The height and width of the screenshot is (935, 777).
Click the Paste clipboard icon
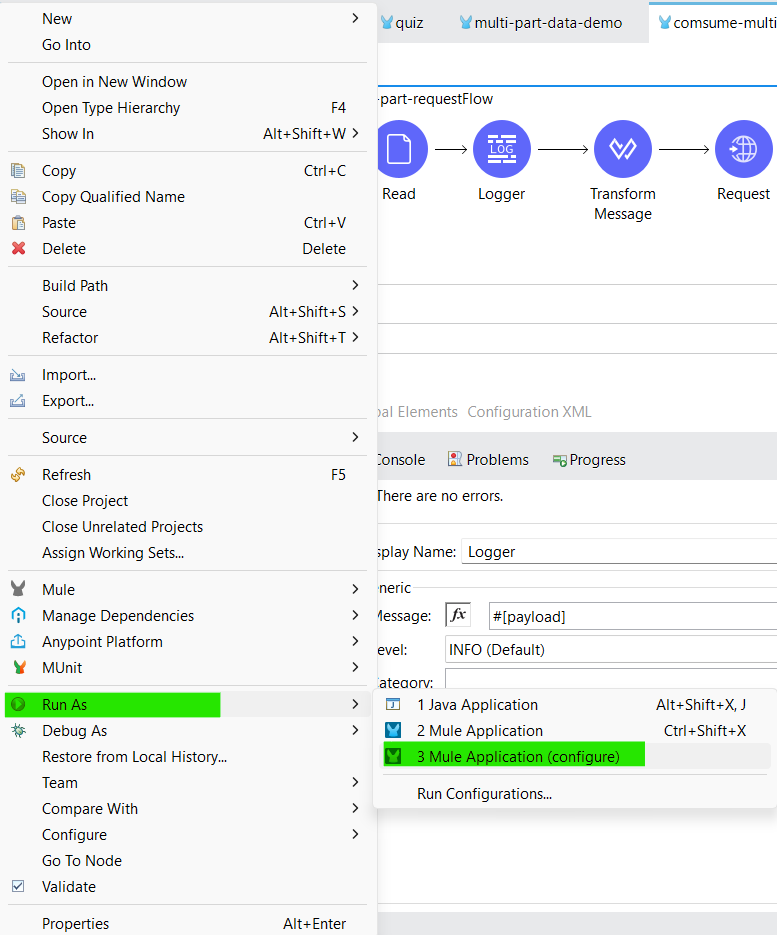(18, 223)
